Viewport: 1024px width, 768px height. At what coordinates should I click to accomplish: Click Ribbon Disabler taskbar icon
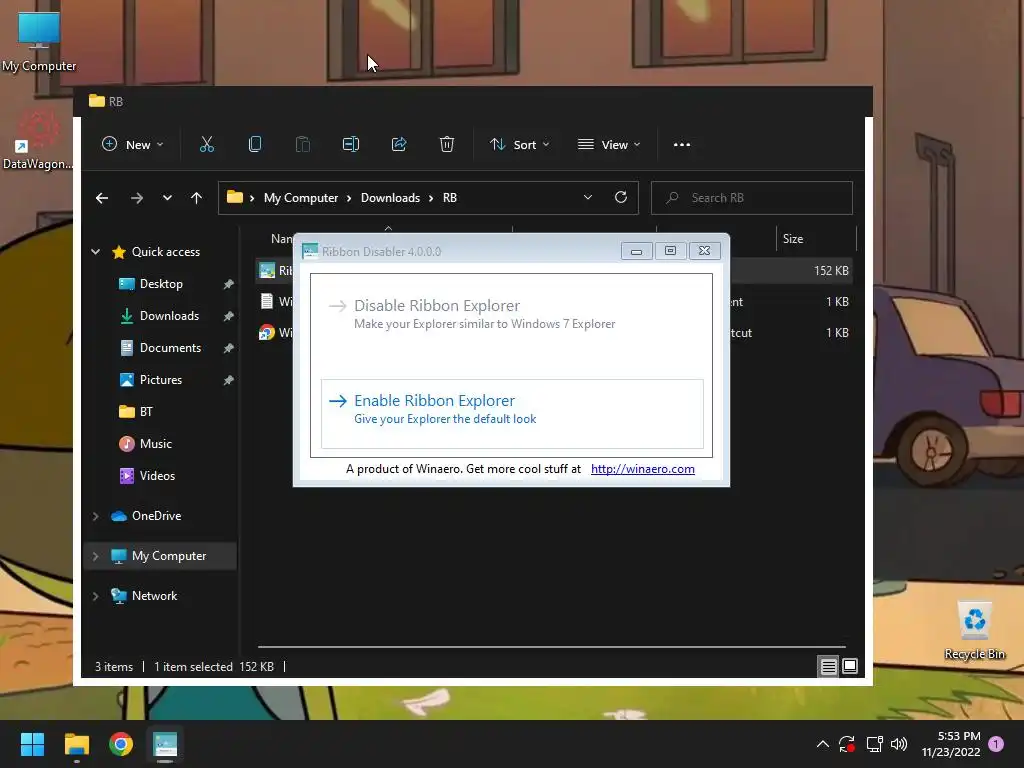165,744
